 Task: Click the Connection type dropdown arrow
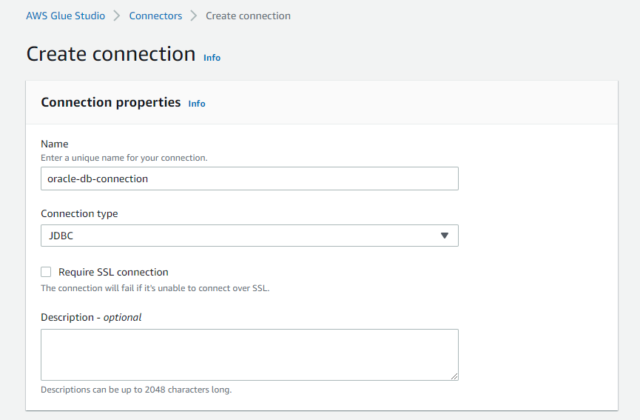coord(444,236)
